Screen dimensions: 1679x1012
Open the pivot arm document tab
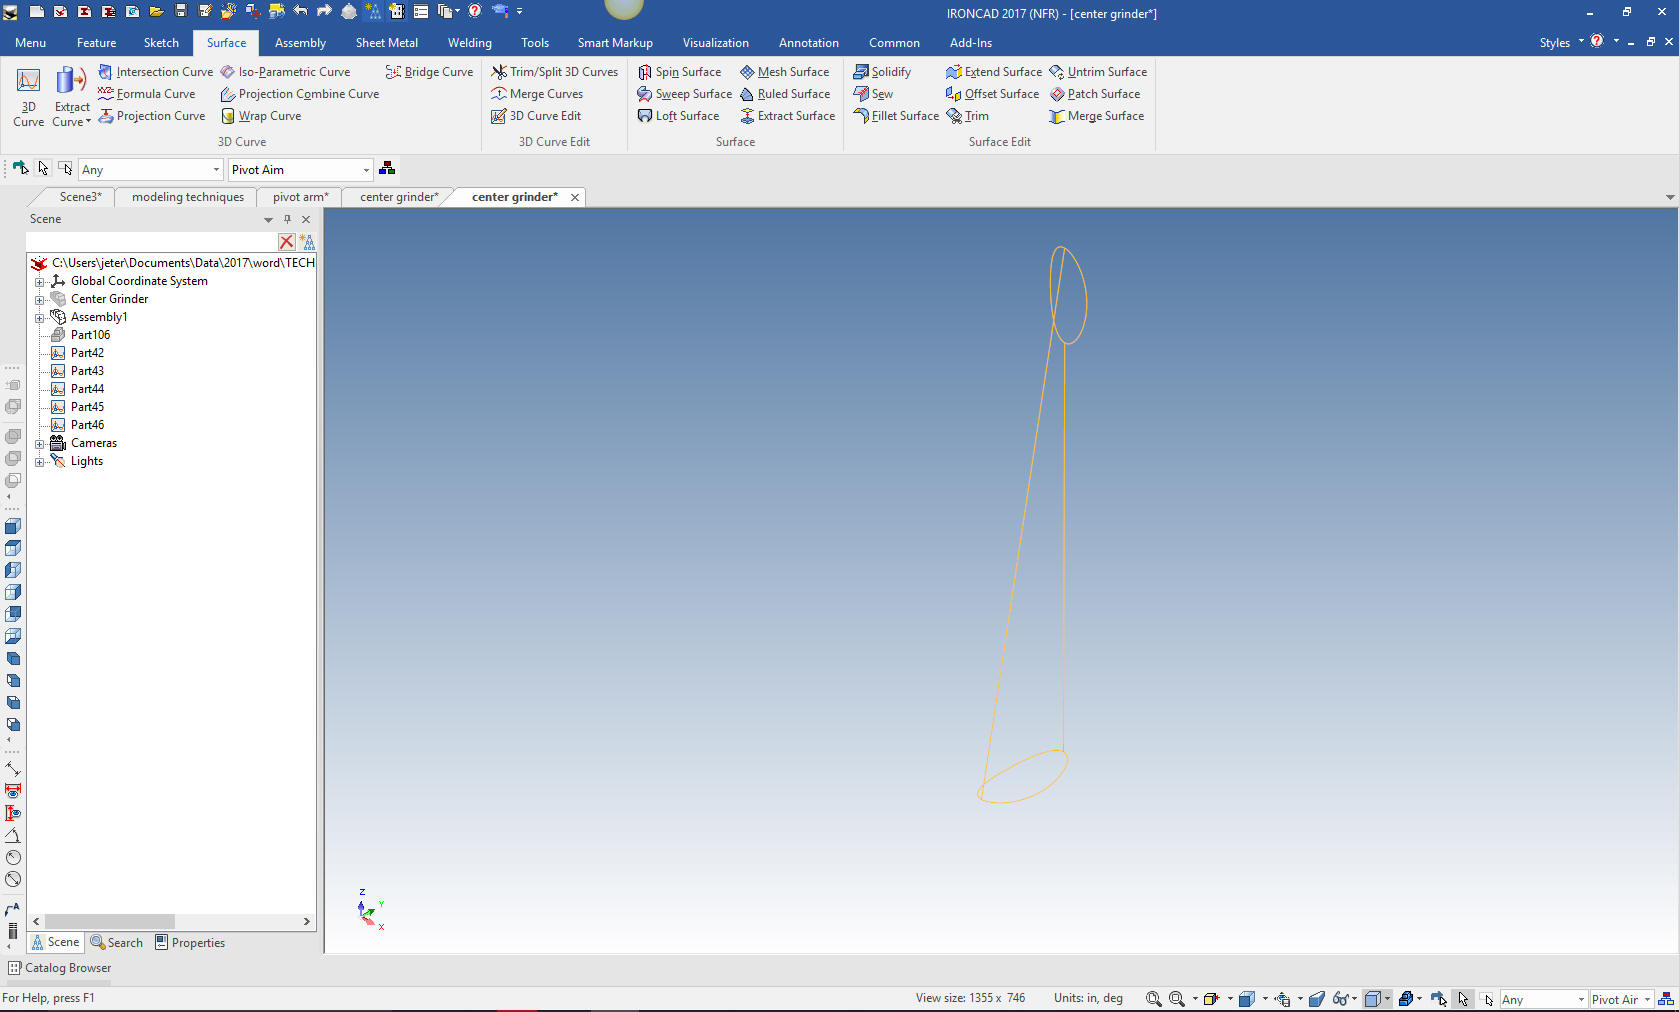click(300, 197)
